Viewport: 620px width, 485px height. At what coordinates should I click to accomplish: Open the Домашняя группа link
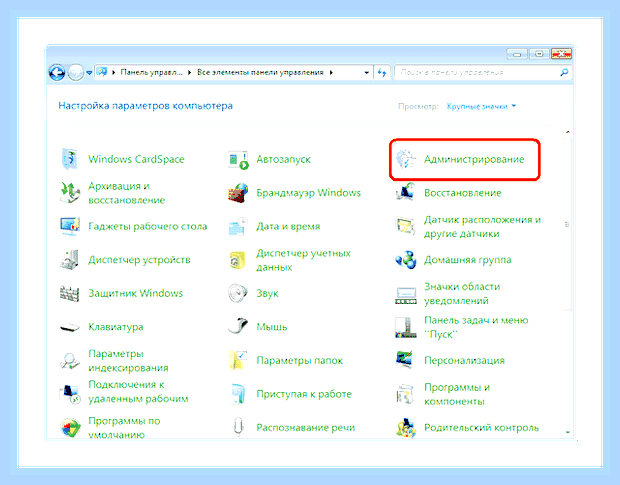click(x=468, y=260)
